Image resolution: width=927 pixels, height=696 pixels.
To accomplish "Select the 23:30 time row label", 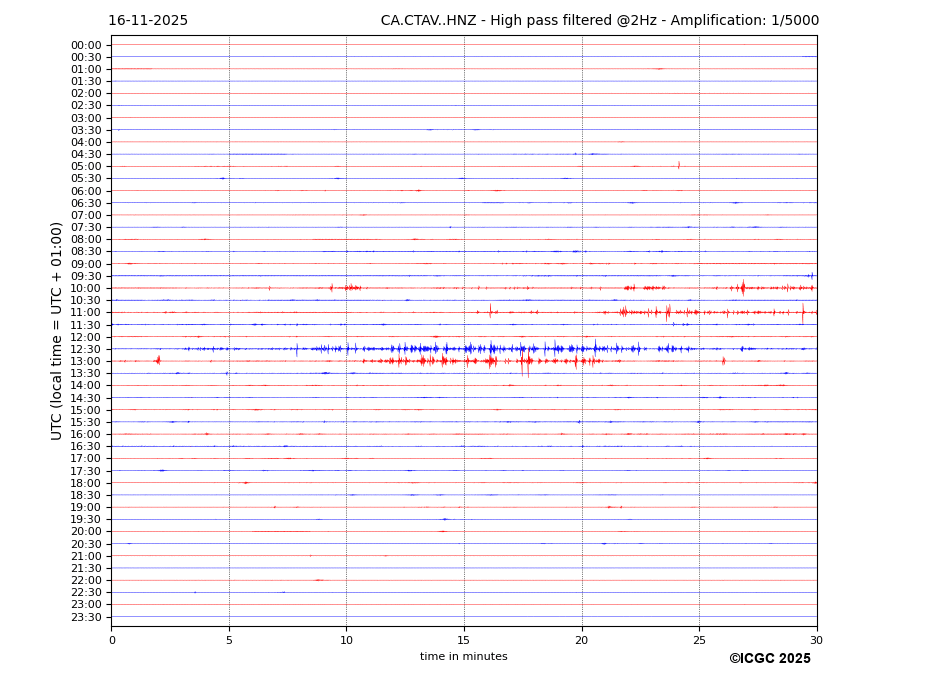I will (86, 617).
